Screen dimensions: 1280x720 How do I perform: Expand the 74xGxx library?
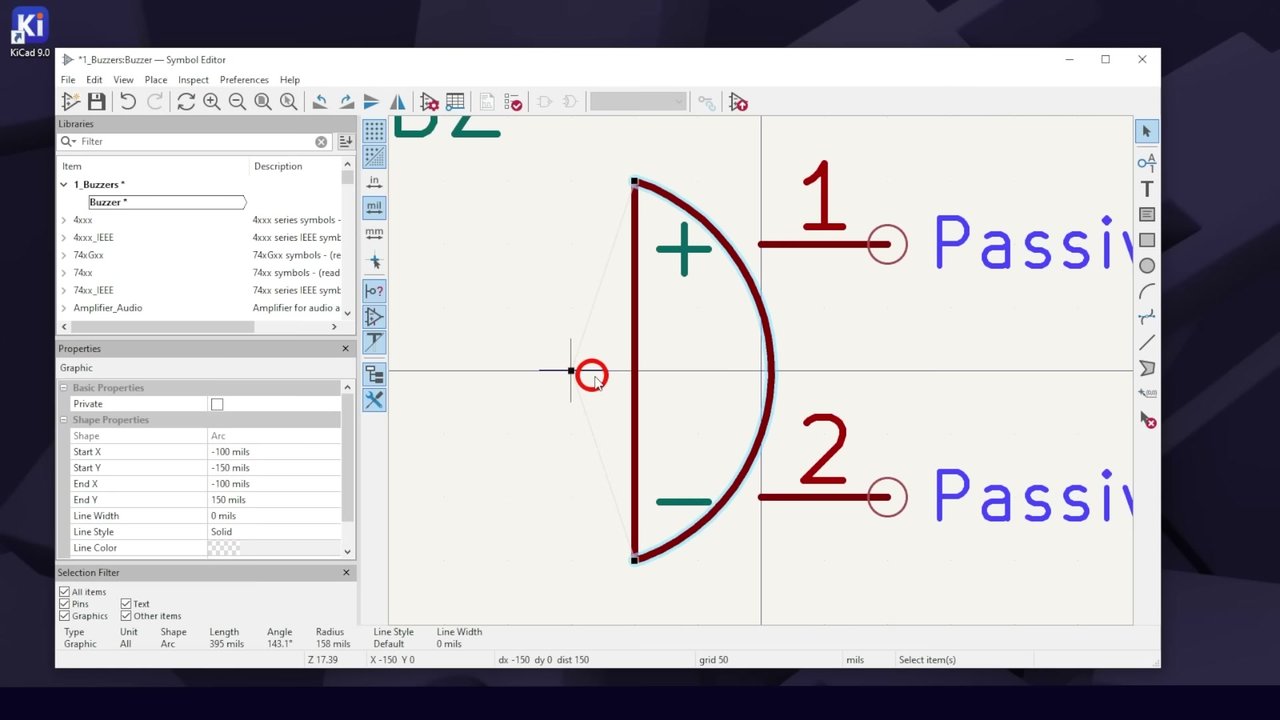64,255
